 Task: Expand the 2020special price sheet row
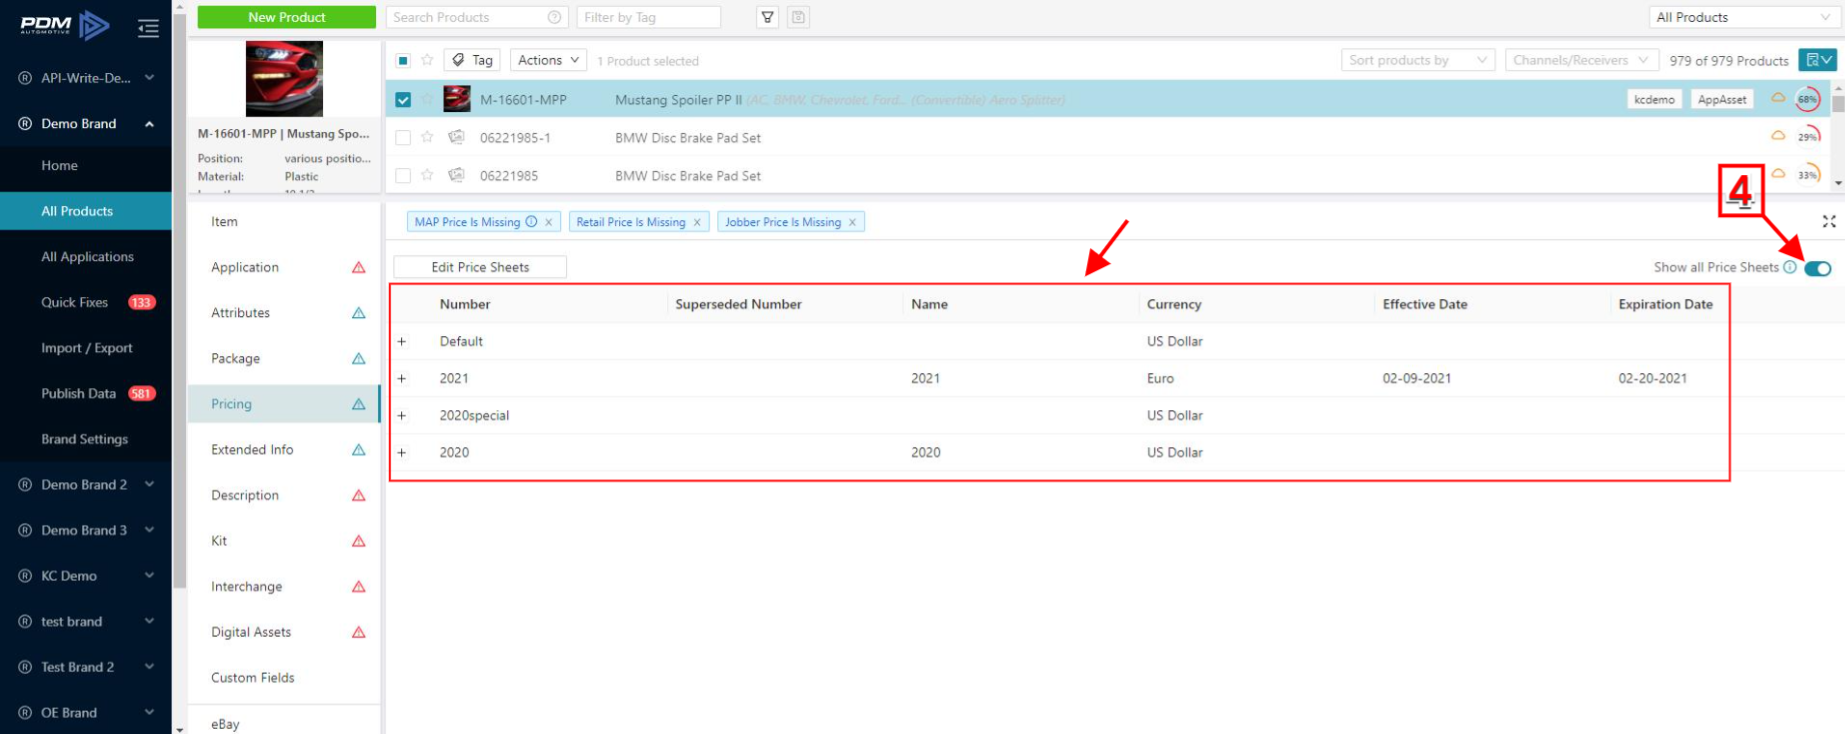tap(402, 415)
